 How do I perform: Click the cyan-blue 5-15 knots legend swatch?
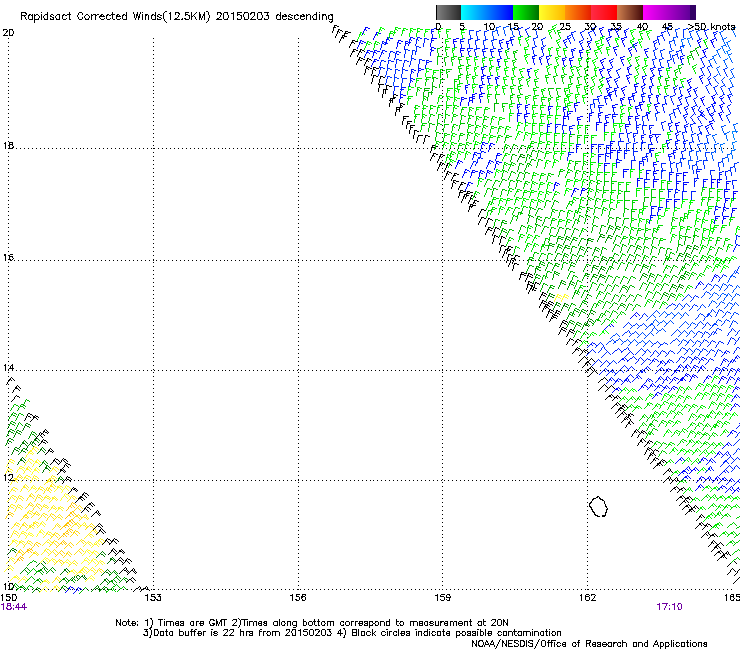487,12
